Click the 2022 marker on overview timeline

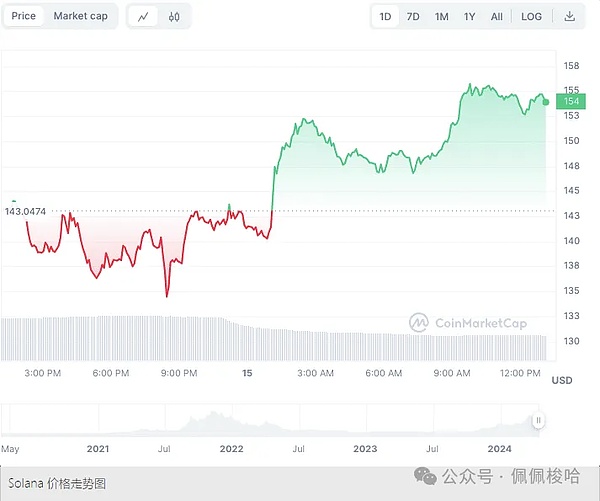(x=232, y=450)
